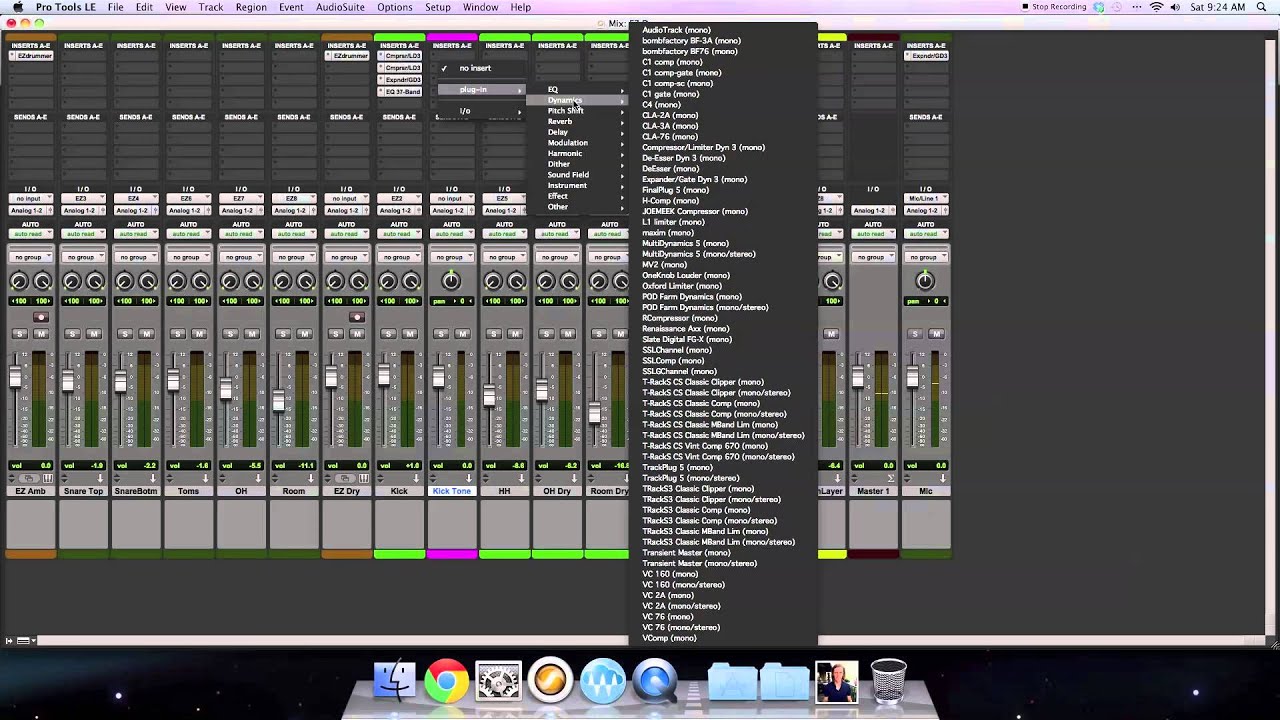Open the EZdrummer insert on EZ Amb track

tap(30, 56)
